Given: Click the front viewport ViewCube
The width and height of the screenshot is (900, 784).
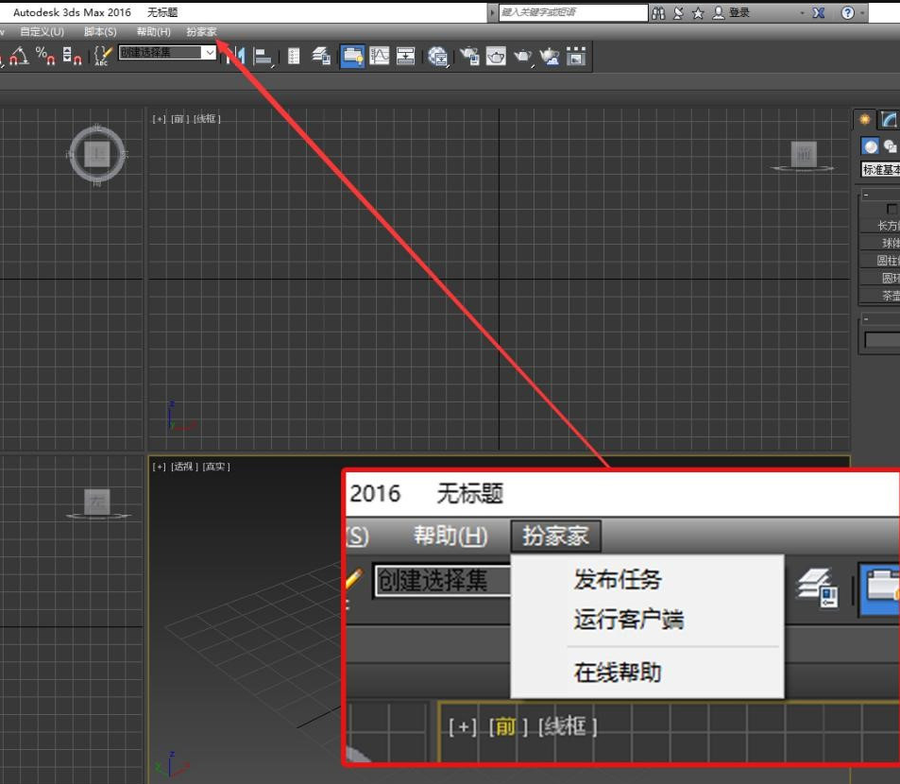Looking at the screenshot, I should click(804, 155).
